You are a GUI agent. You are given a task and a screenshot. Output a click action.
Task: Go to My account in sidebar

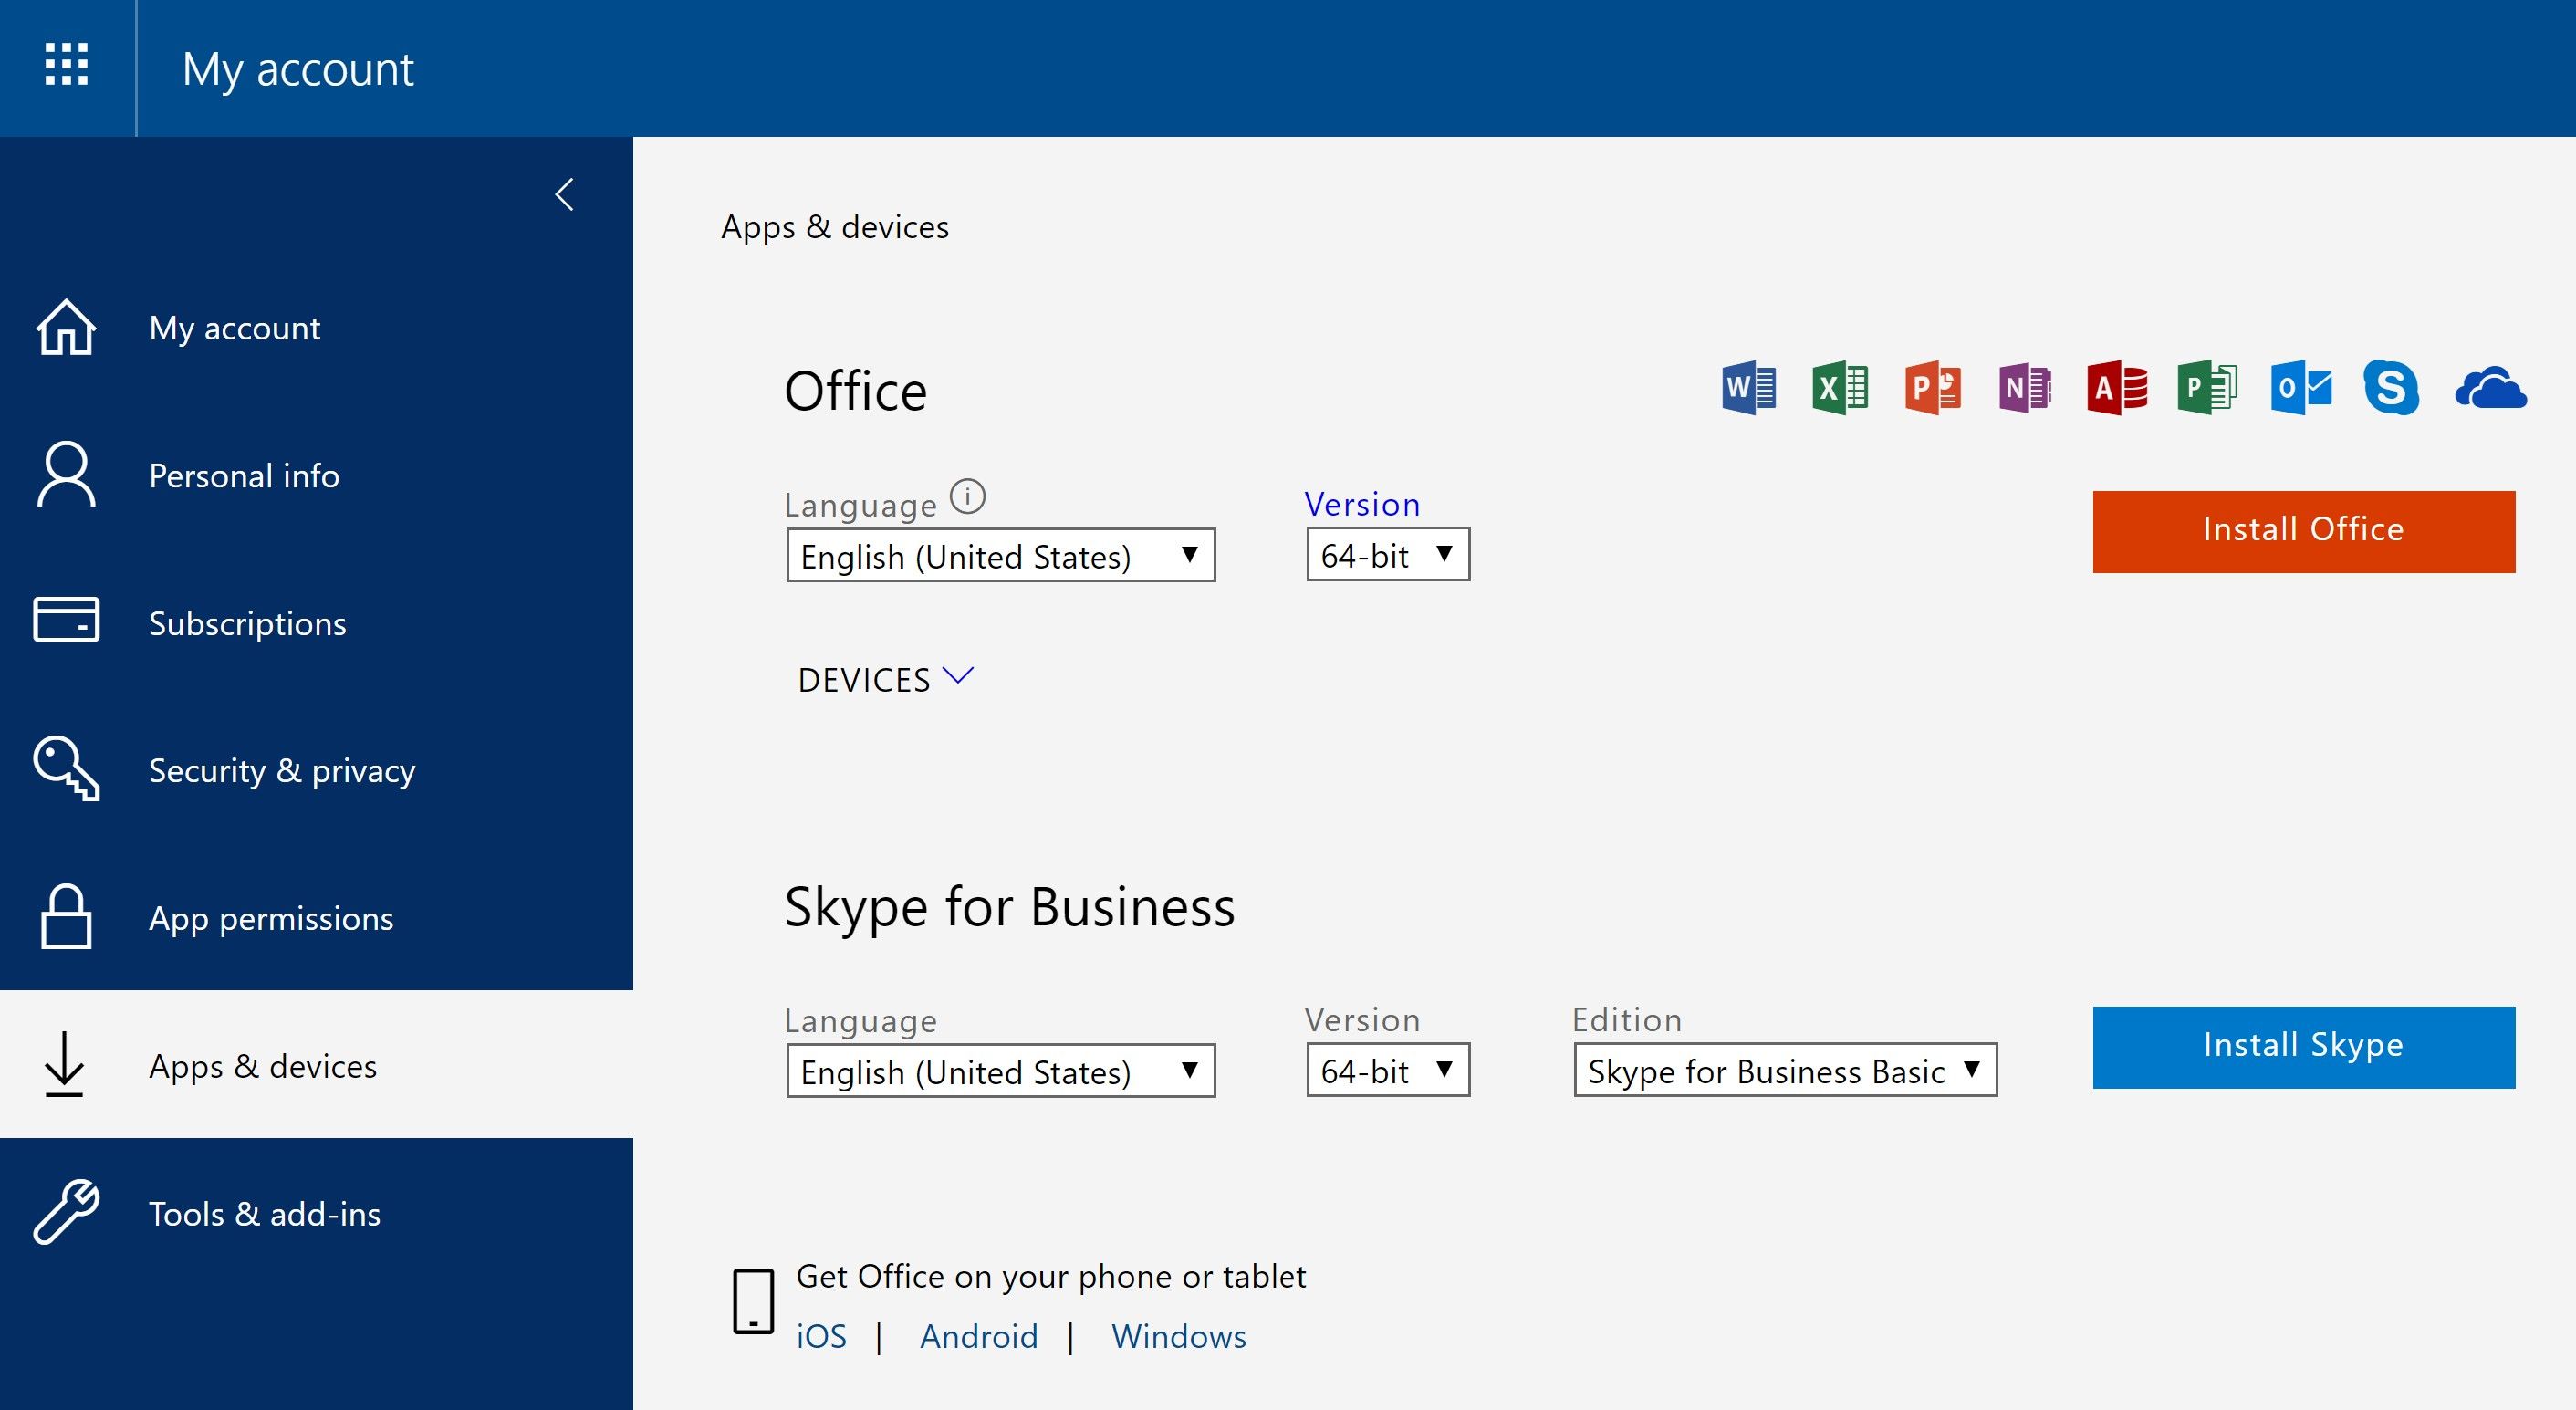click(x=316, y=327)
